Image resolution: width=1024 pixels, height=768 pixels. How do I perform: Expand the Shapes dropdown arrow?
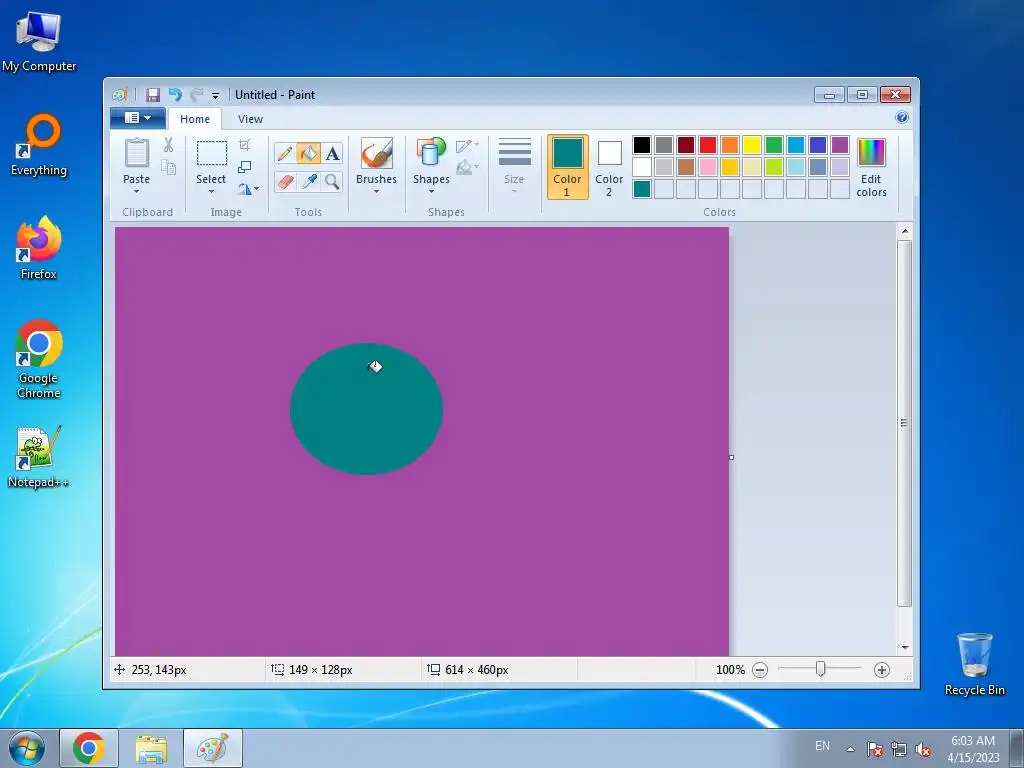431,191
